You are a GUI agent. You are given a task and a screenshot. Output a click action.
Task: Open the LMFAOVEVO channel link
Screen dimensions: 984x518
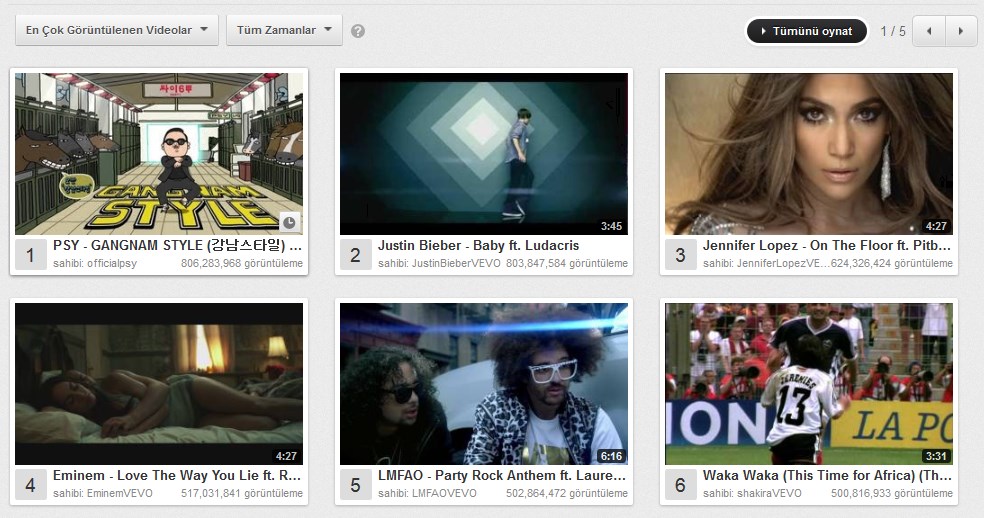click(444, 494)
